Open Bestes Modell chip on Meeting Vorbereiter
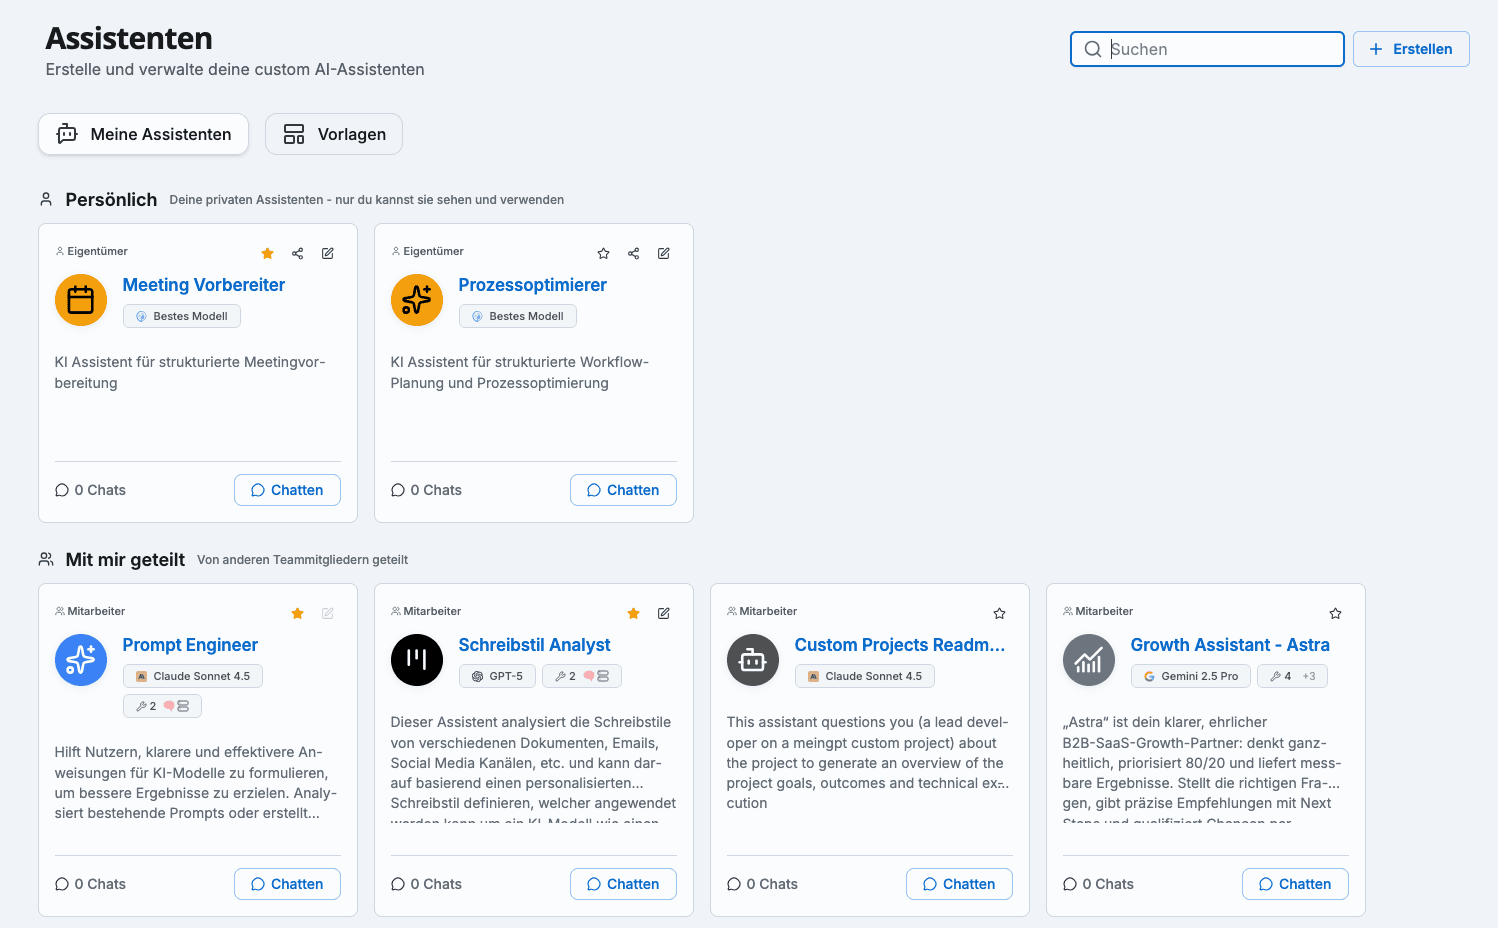The width and height of the screenshot is (1498, 928). pyautogui.click(x=182, y=317)
